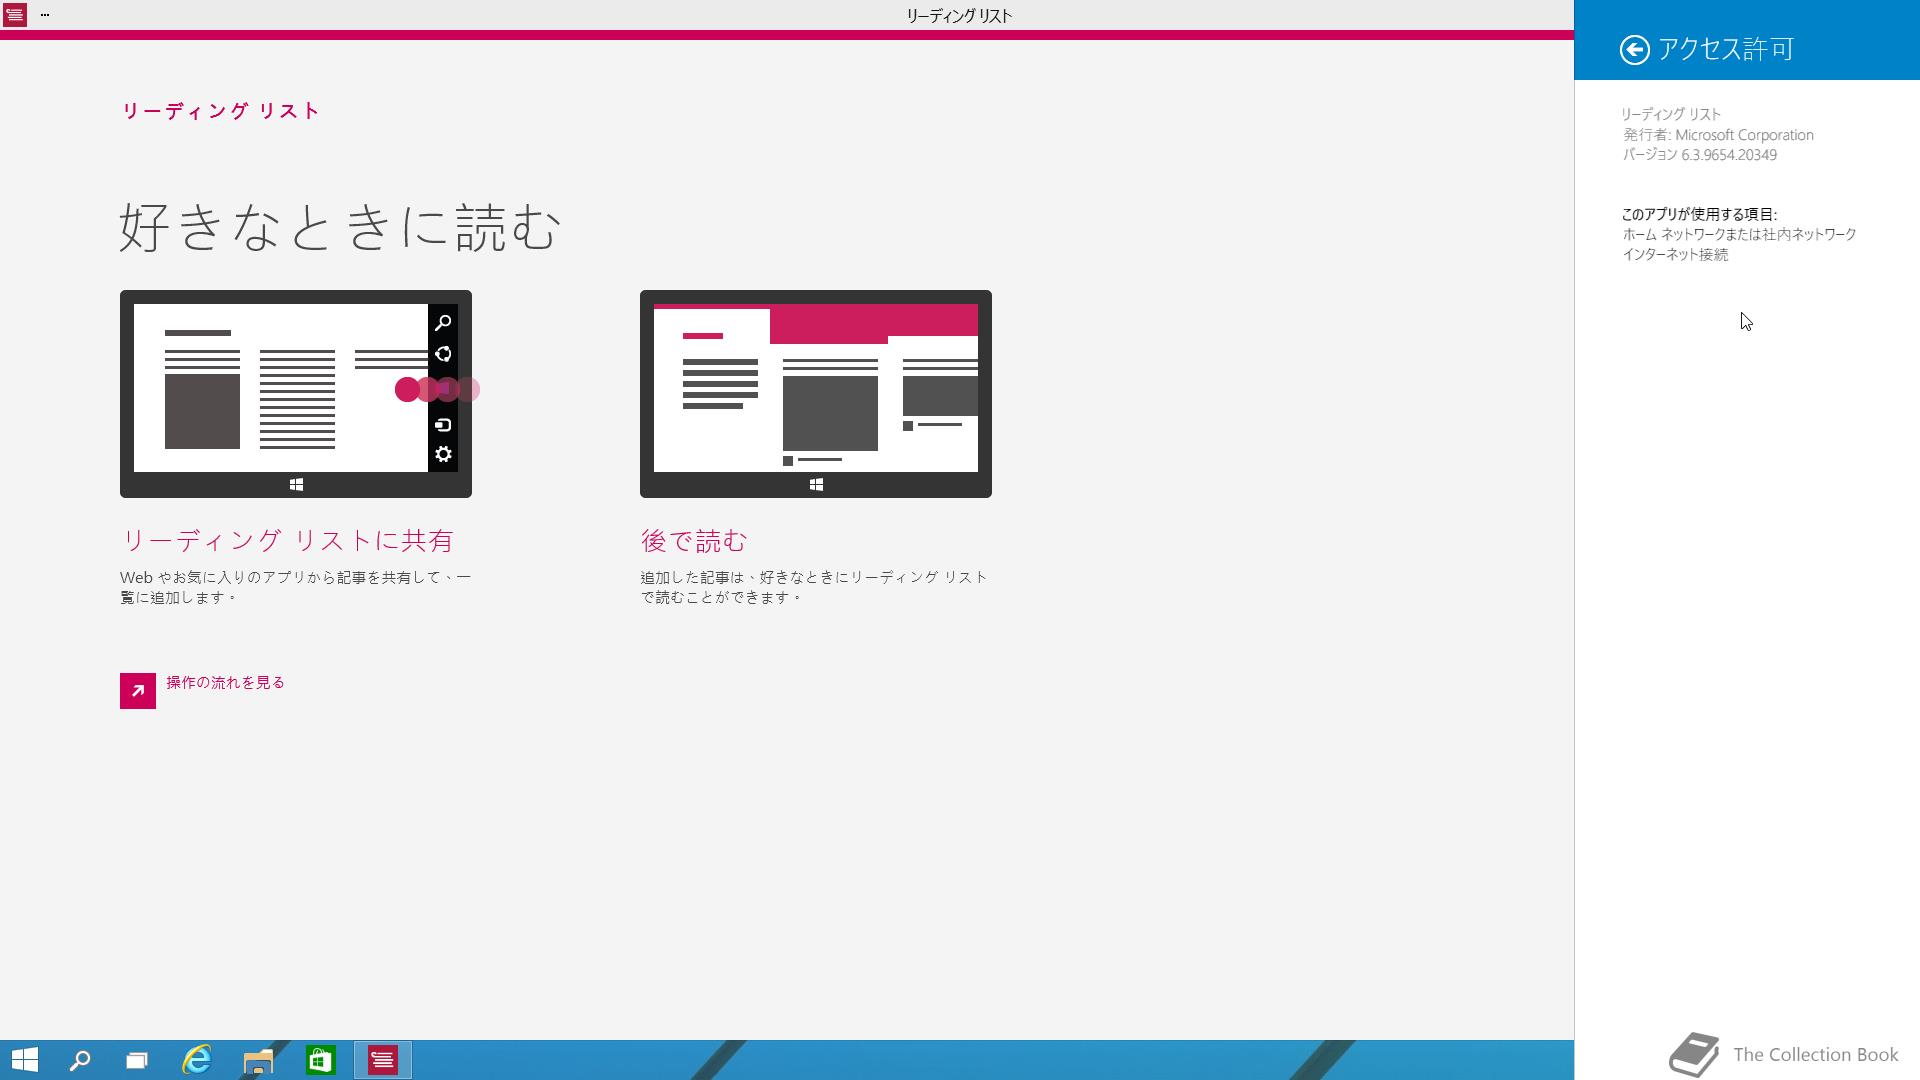The height and width of the screenshot is (1080, 1920).
Task: Open the title bar ellipsis menu
Action: point(45,15)
